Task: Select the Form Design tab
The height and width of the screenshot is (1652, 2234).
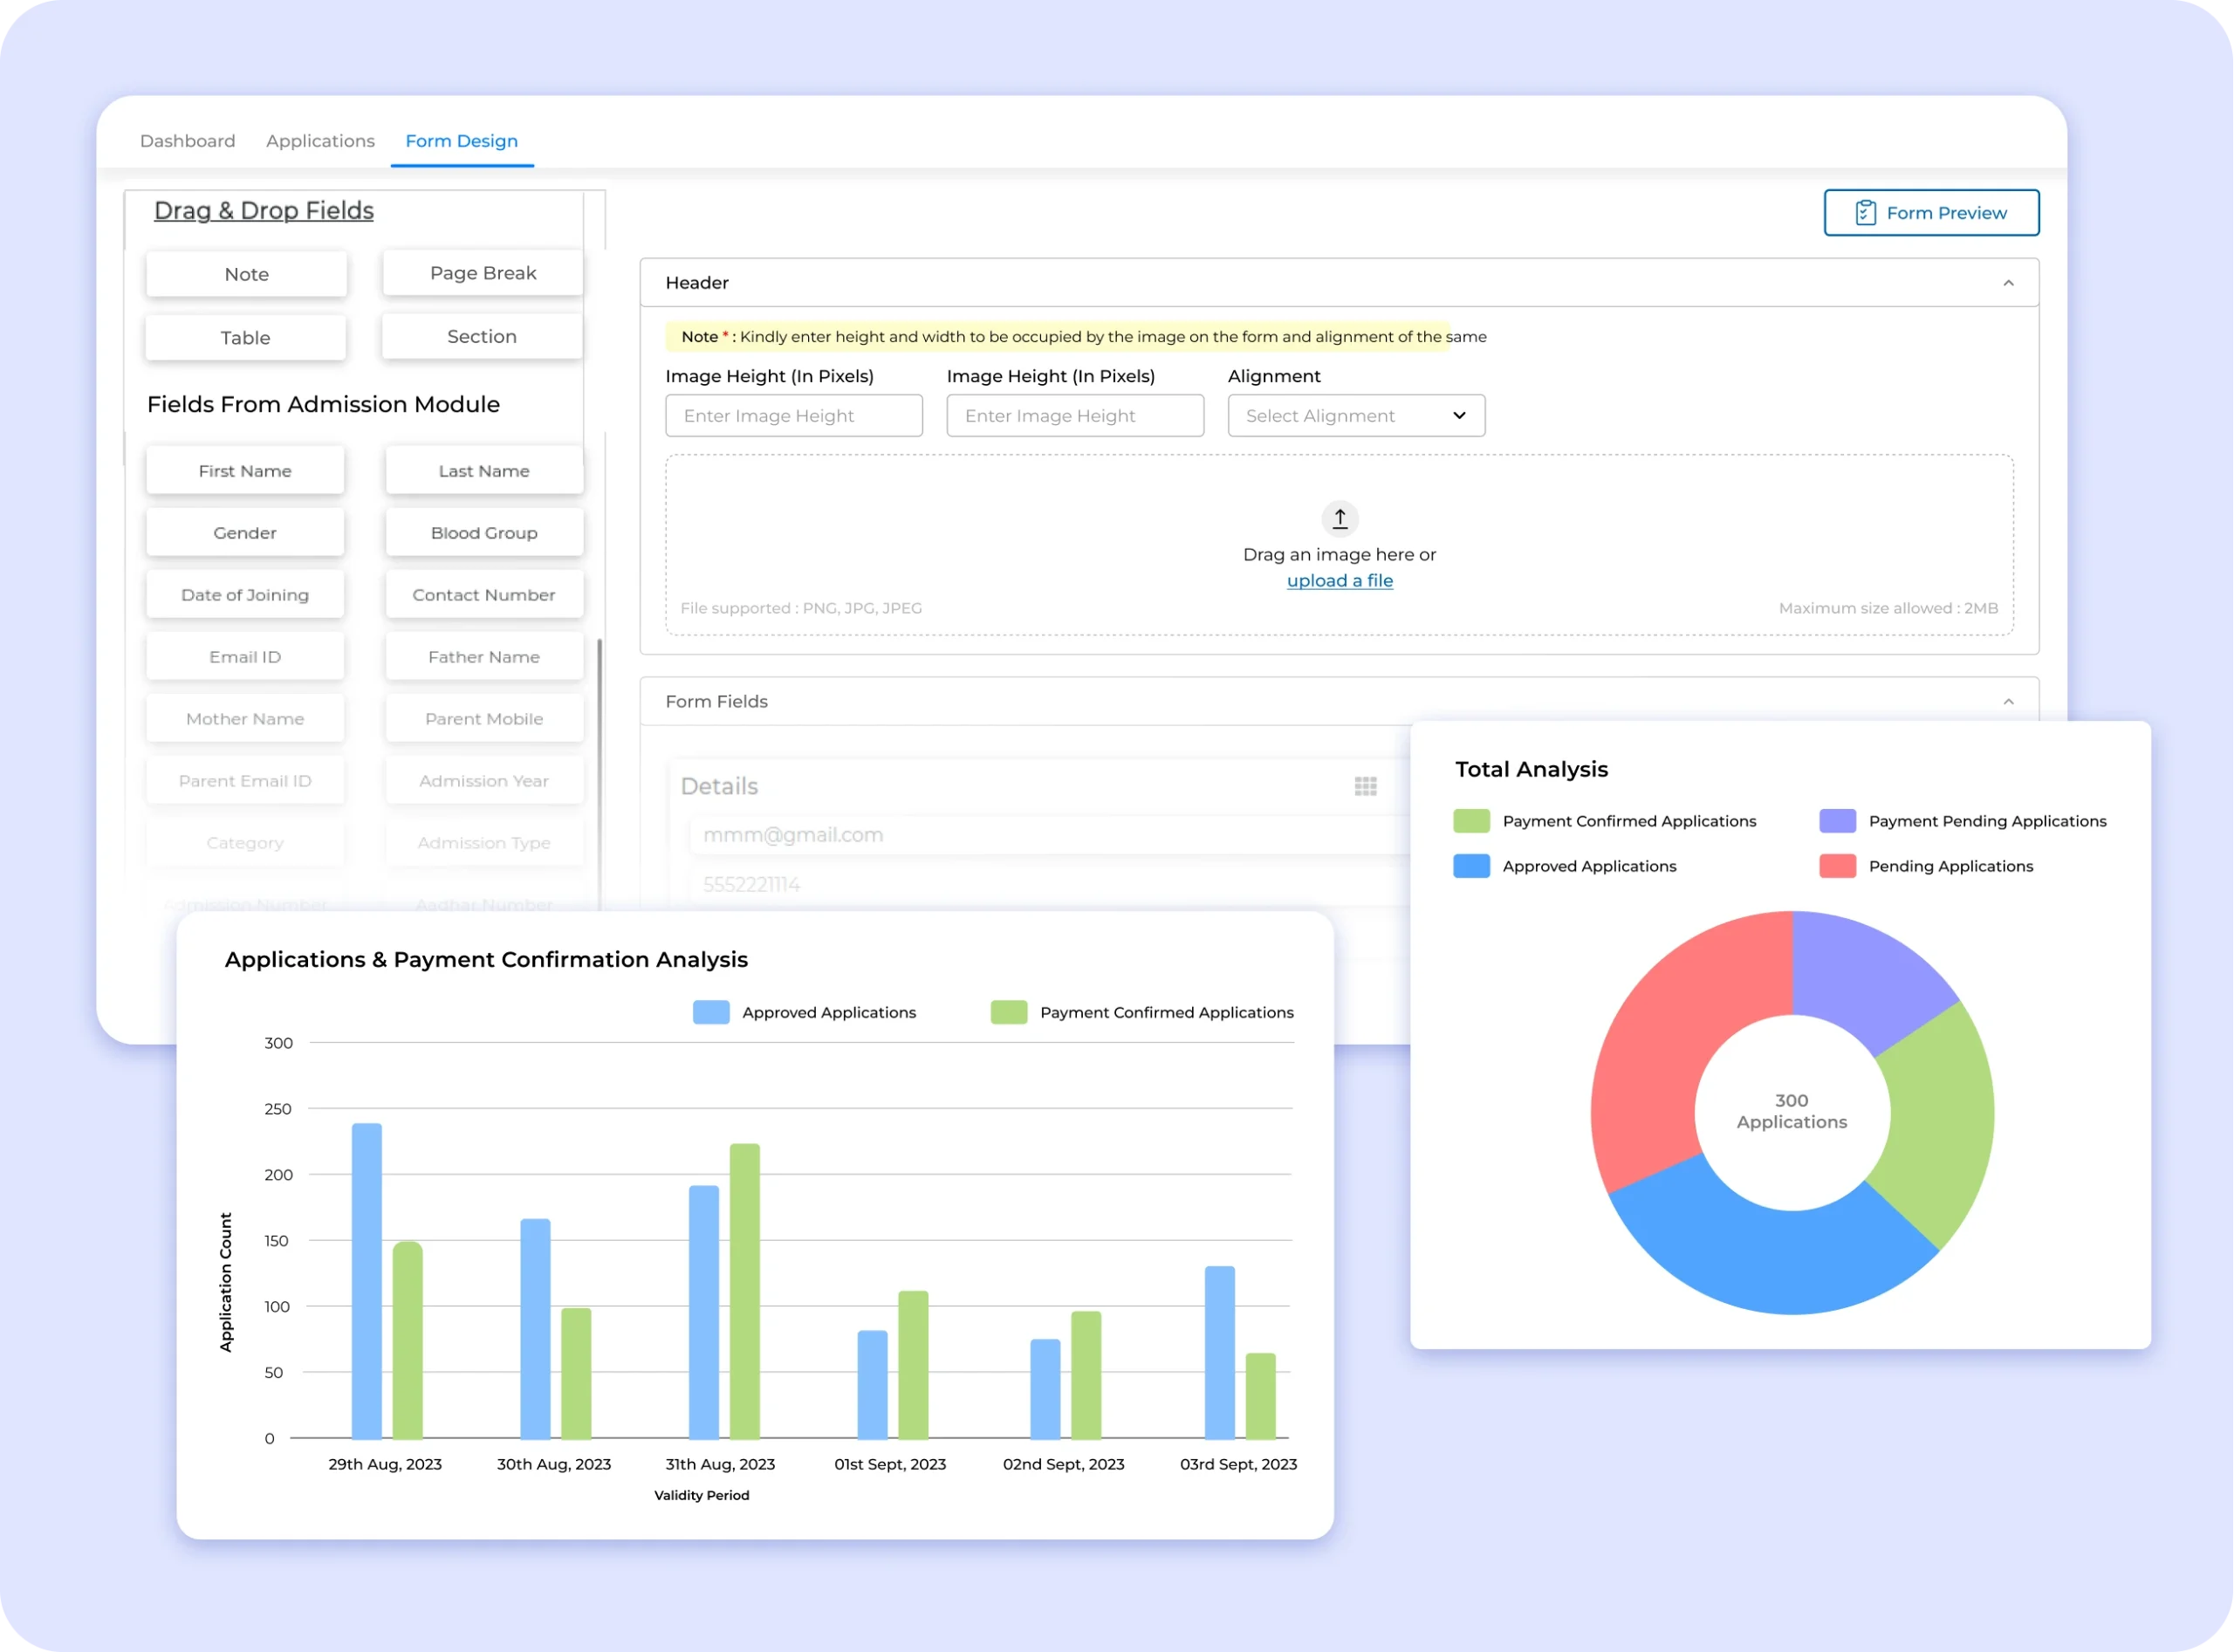Action: (461, 141)
